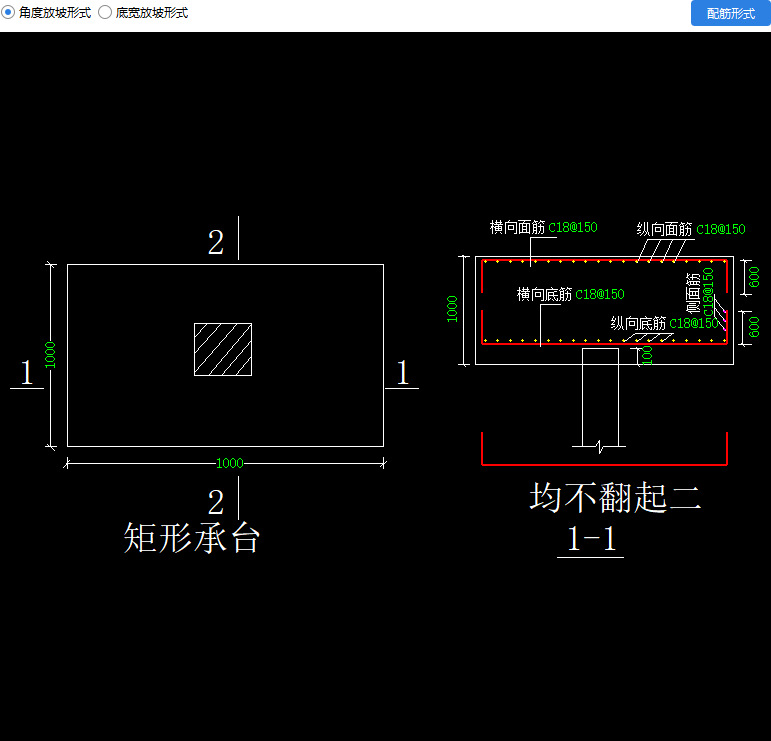Click the section mark 2 below the plan
Screen dimensions: 771x741
216,502
